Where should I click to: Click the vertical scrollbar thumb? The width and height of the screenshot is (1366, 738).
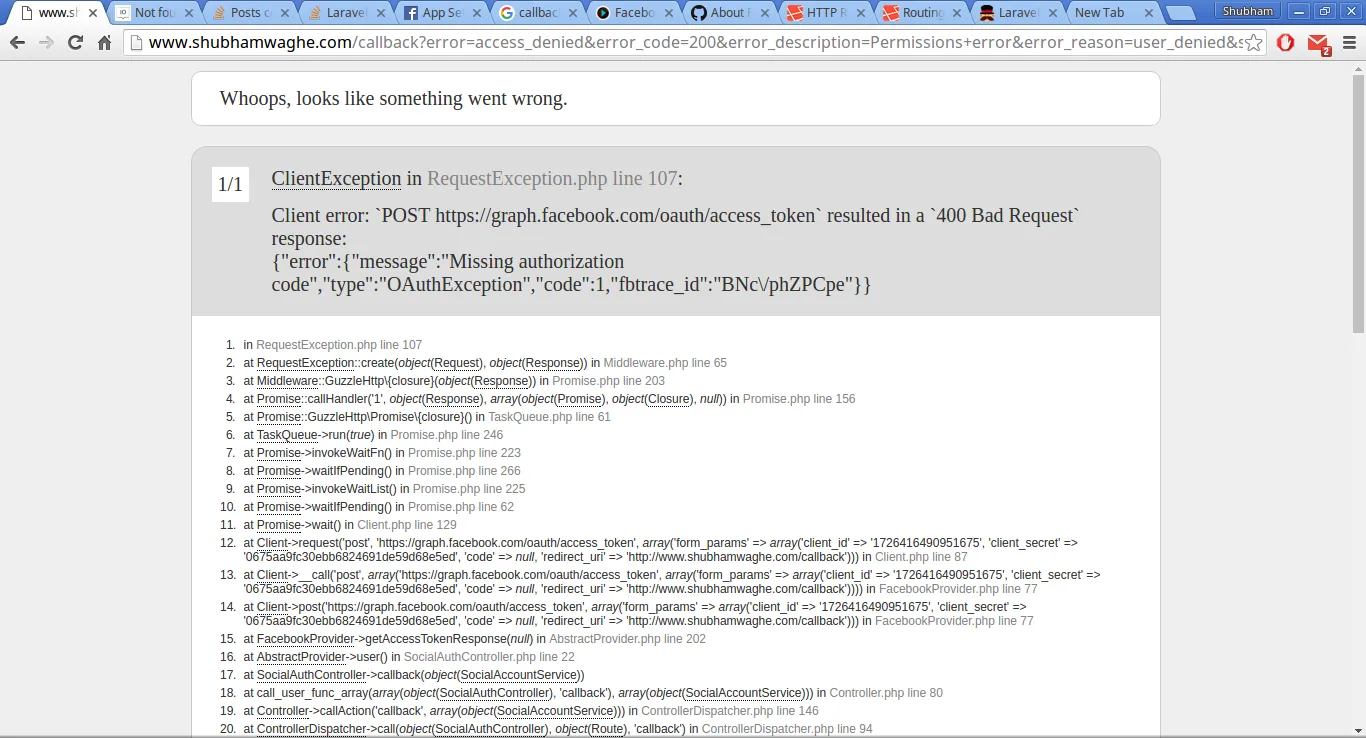point(1358,205)
